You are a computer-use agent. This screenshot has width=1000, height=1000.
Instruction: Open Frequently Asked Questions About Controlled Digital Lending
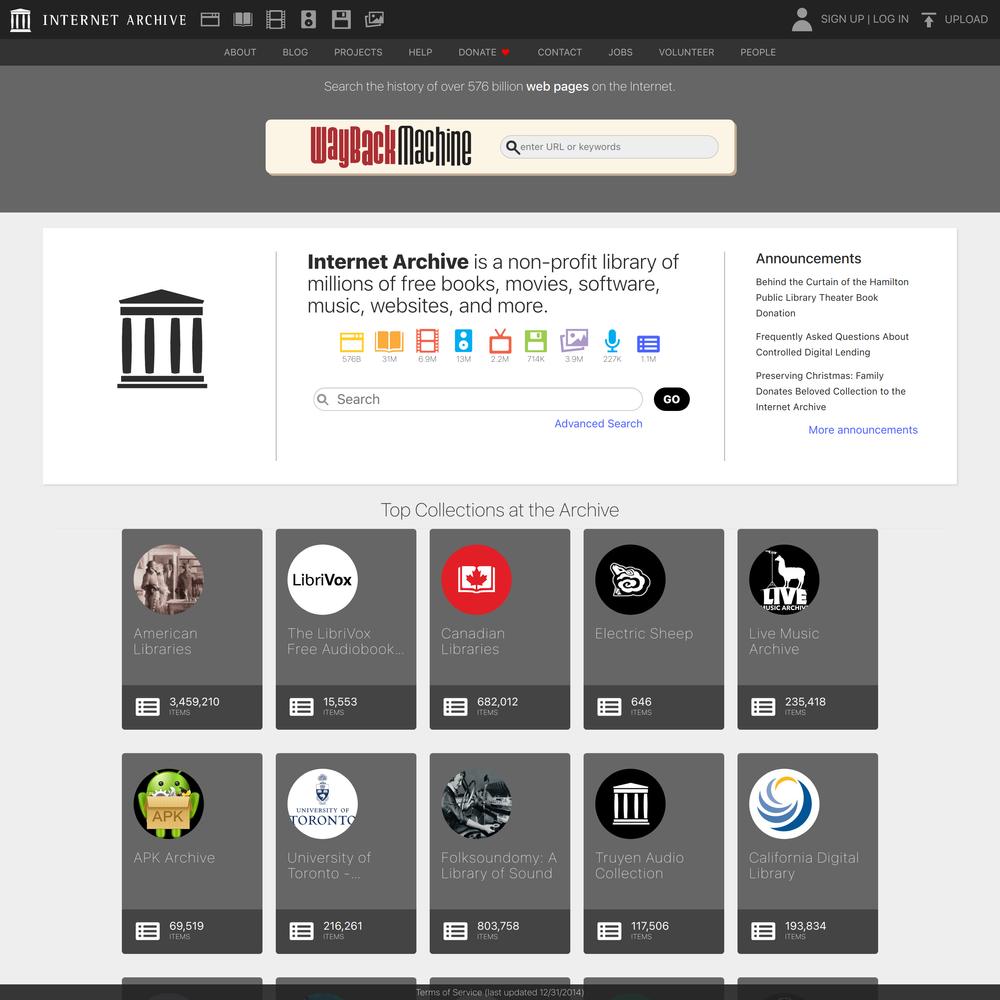(832, 344)
